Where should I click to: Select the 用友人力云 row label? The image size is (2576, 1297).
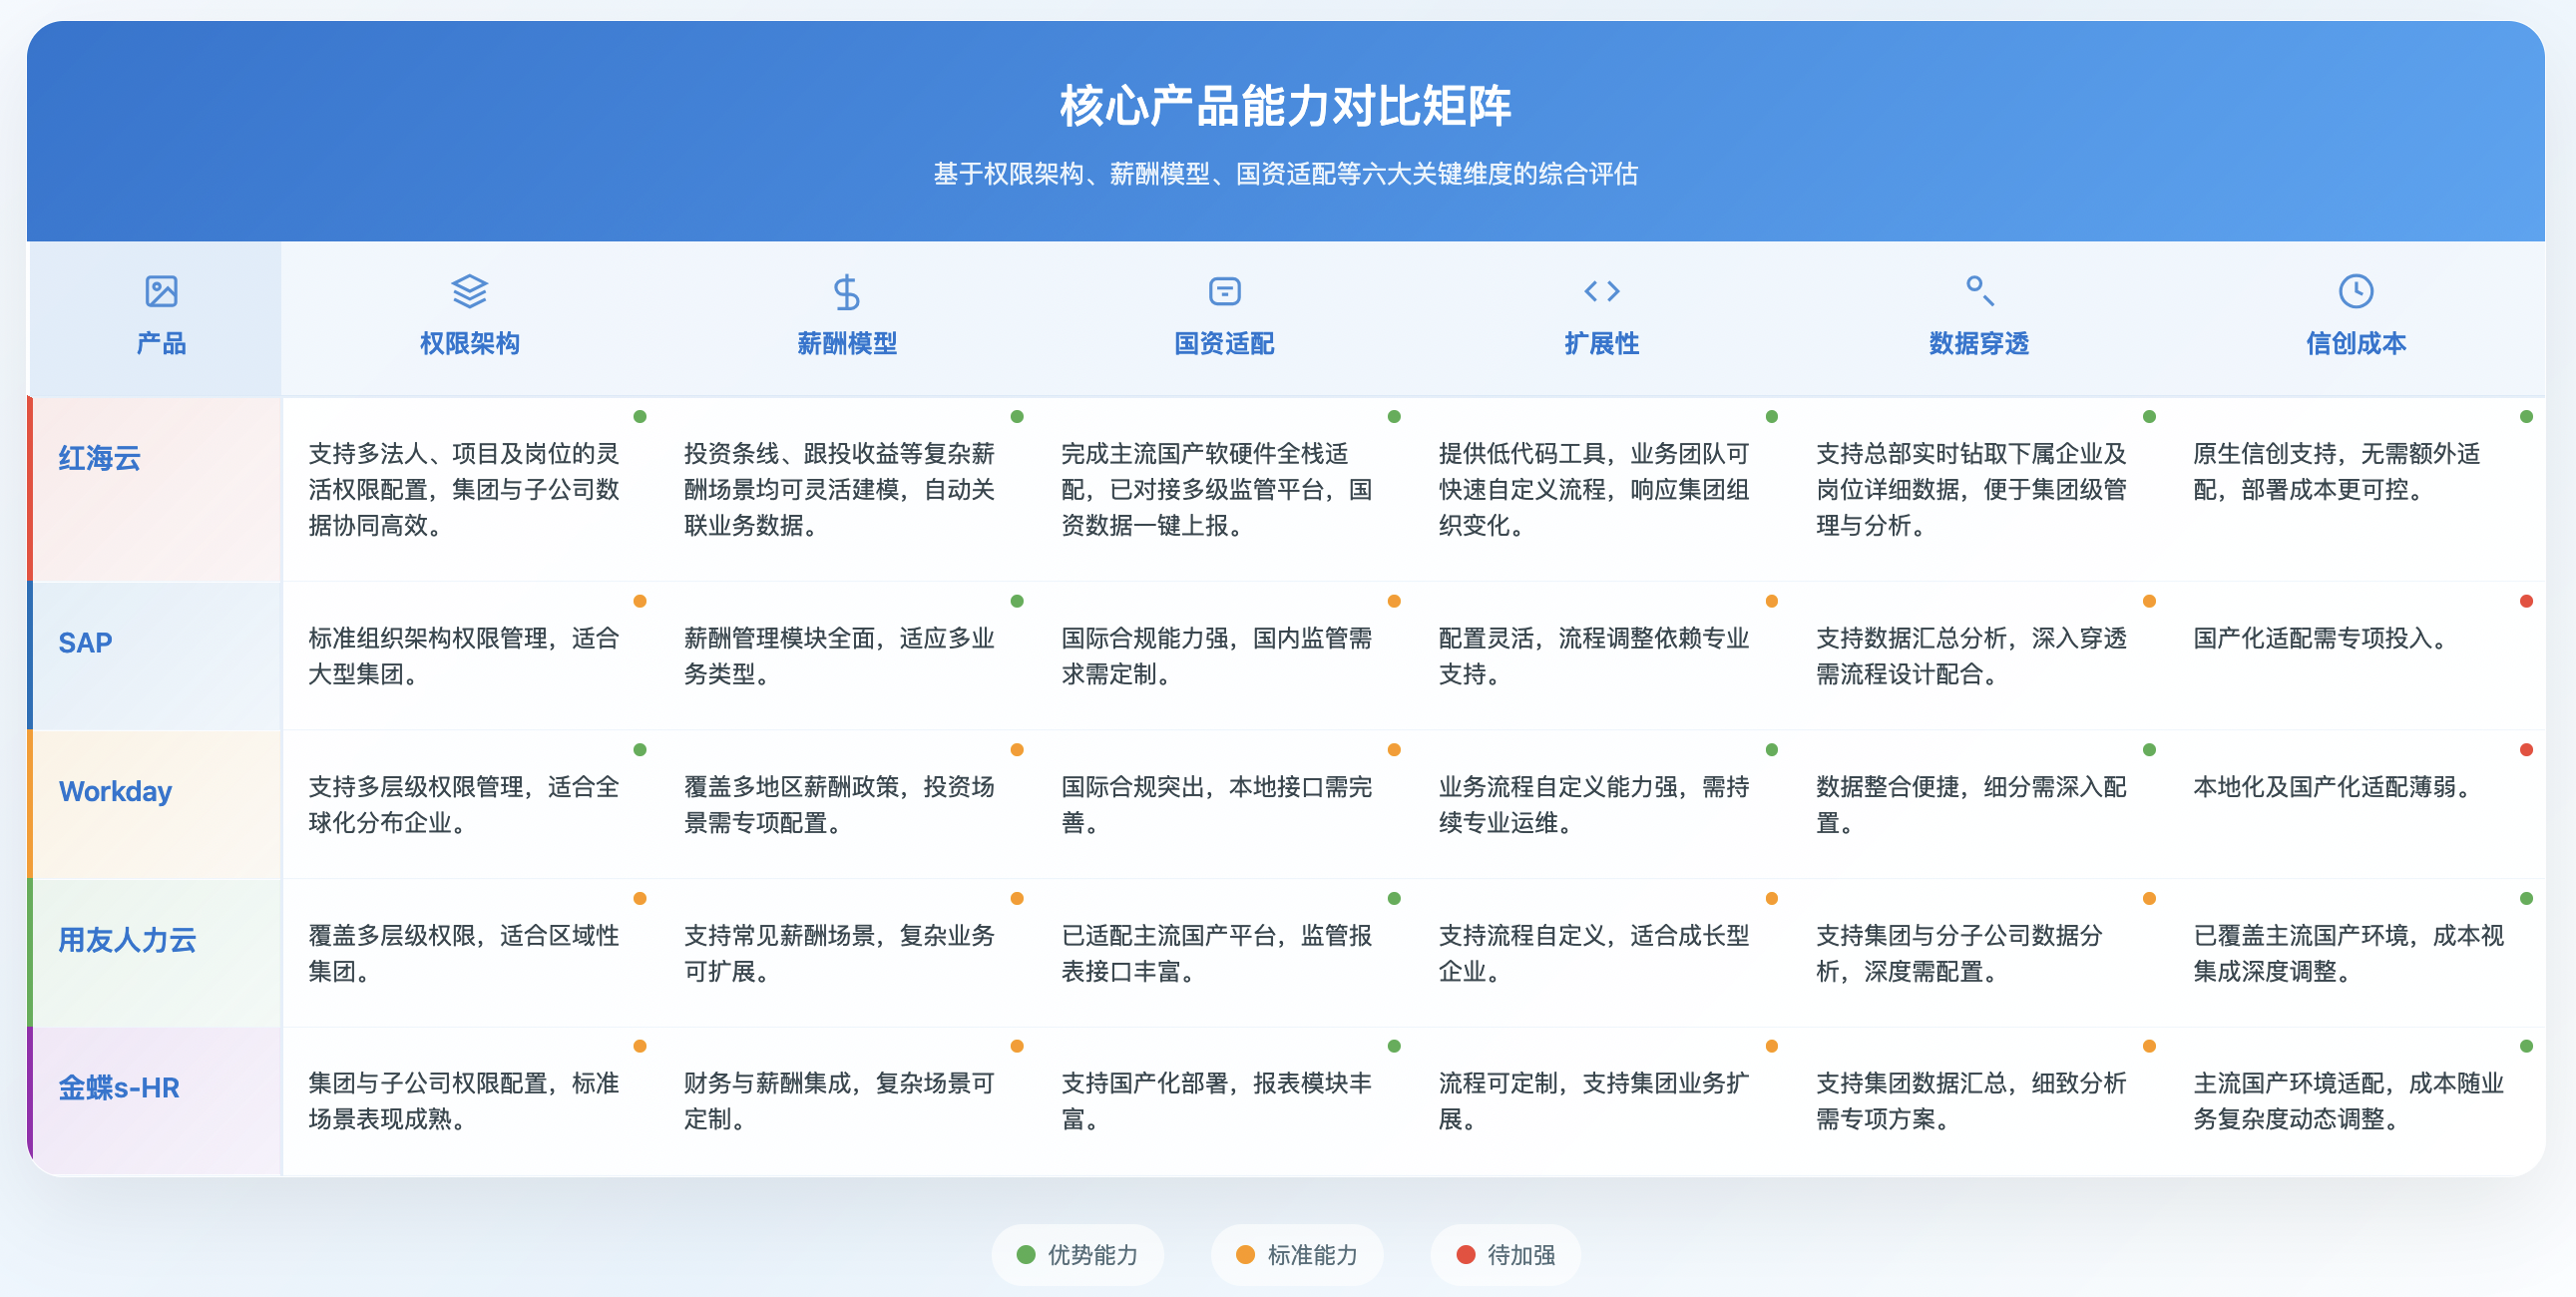(x=127, y=939)
